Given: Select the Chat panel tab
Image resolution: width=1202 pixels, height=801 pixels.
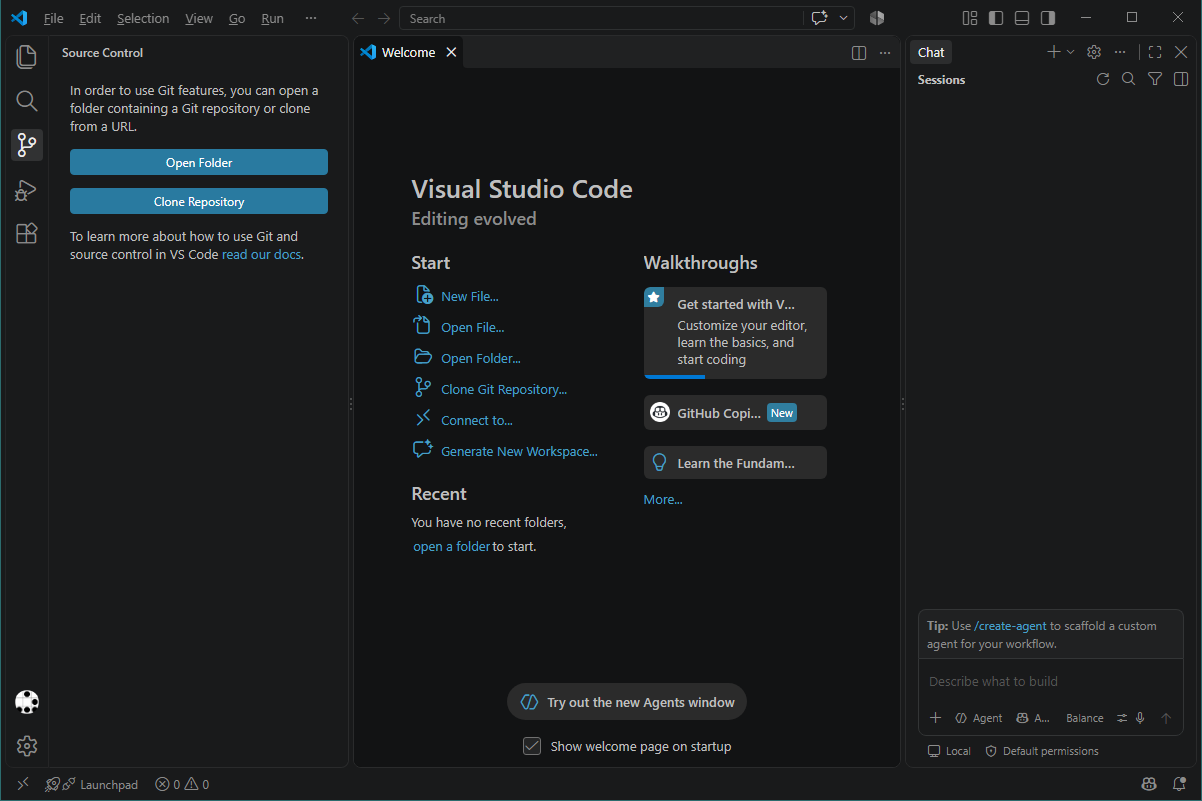Looking at the screenshot, I should 931,52.
